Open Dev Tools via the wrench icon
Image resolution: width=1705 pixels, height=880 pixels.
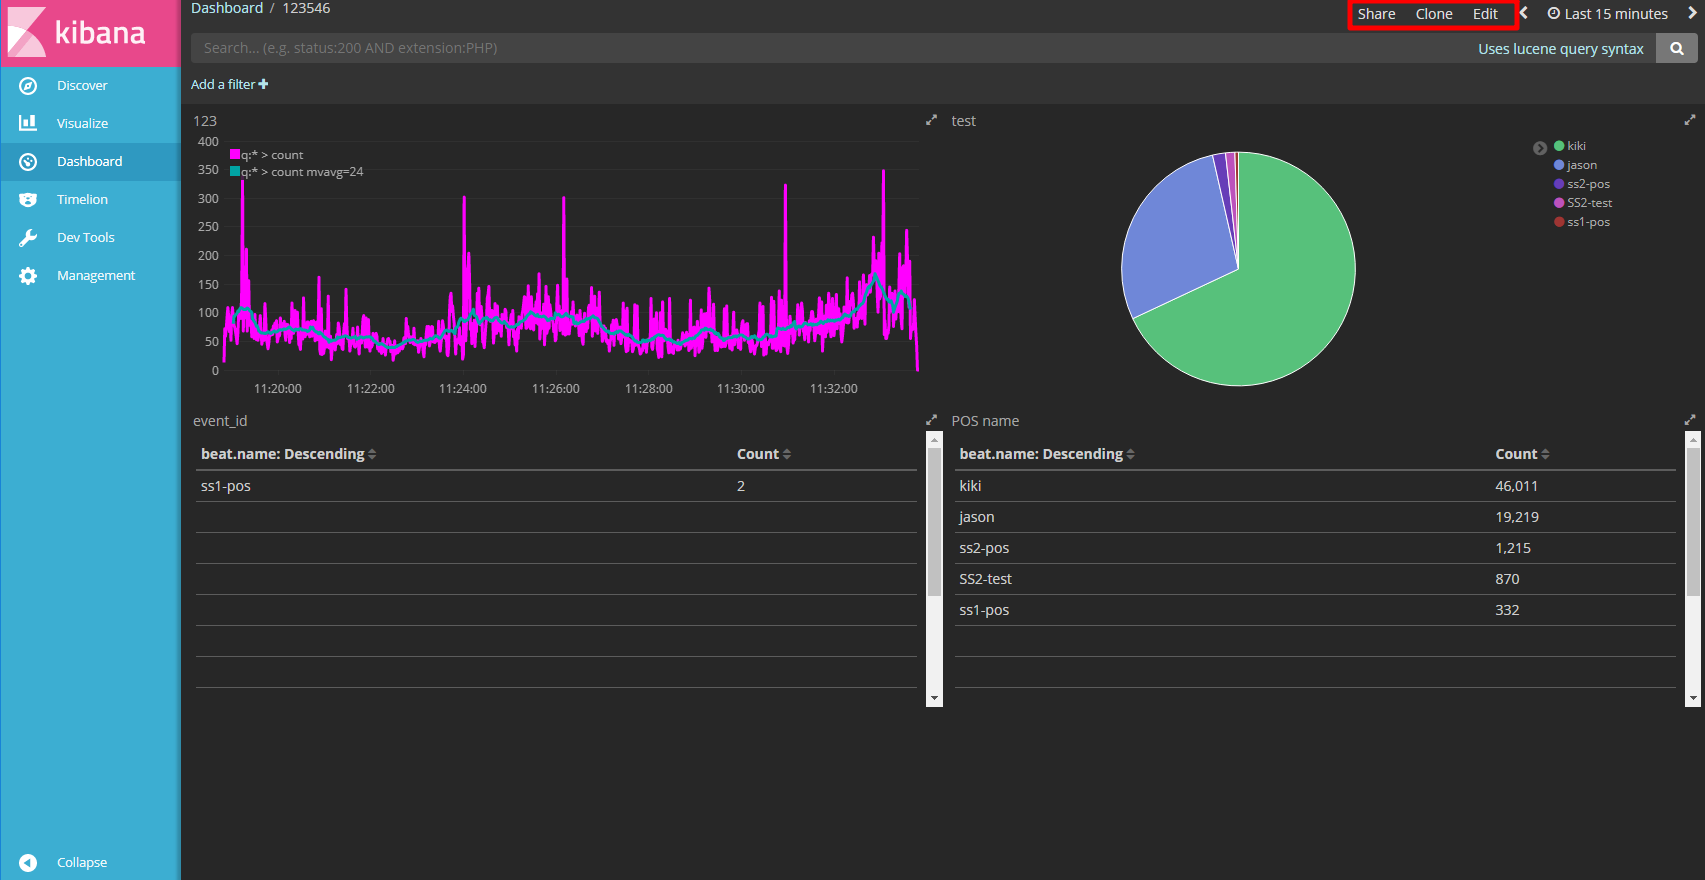(28, 238)
